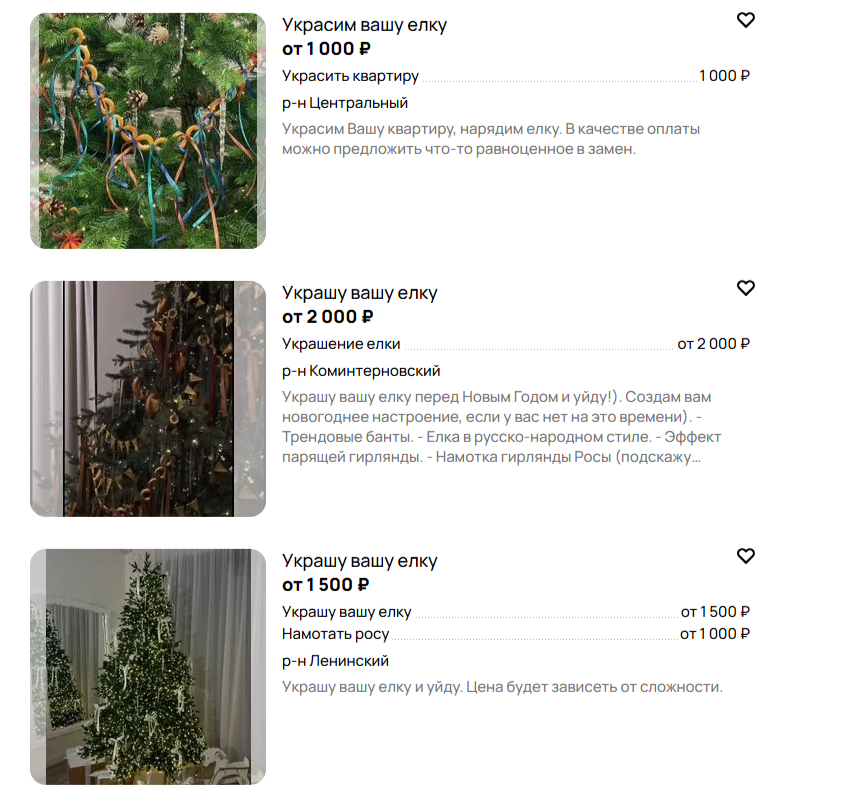Click heart icon on the 1 500 ₽ listing

pos(746,556)
